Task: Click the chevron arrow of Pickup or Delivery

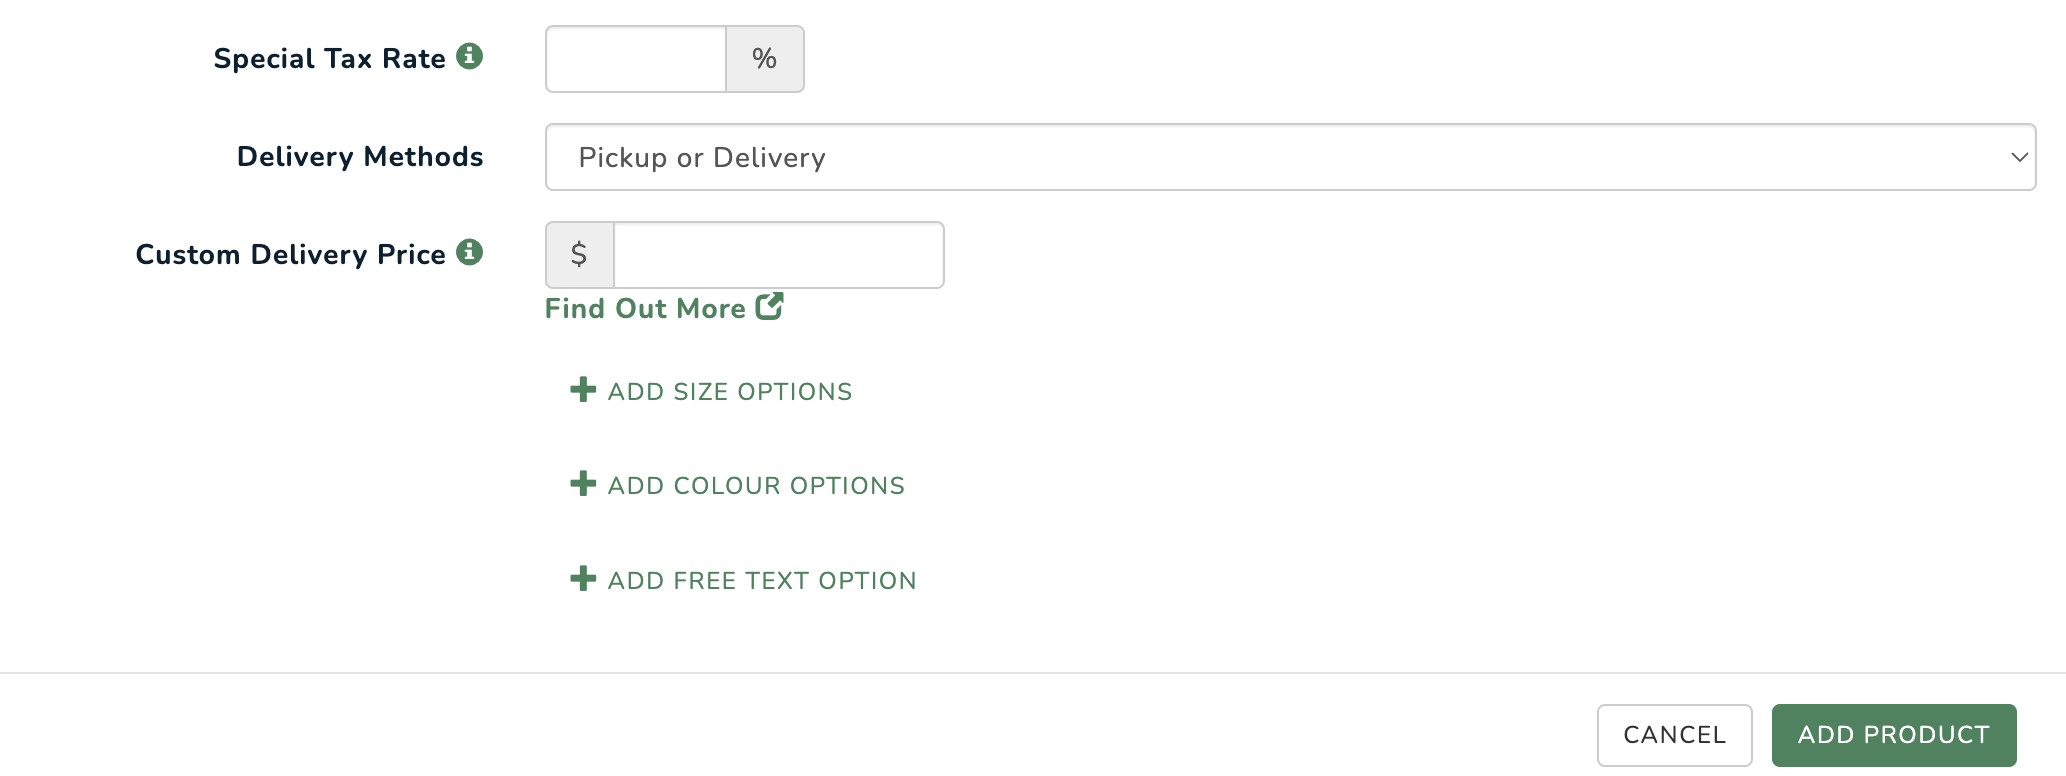Action: pos(2019,157)
